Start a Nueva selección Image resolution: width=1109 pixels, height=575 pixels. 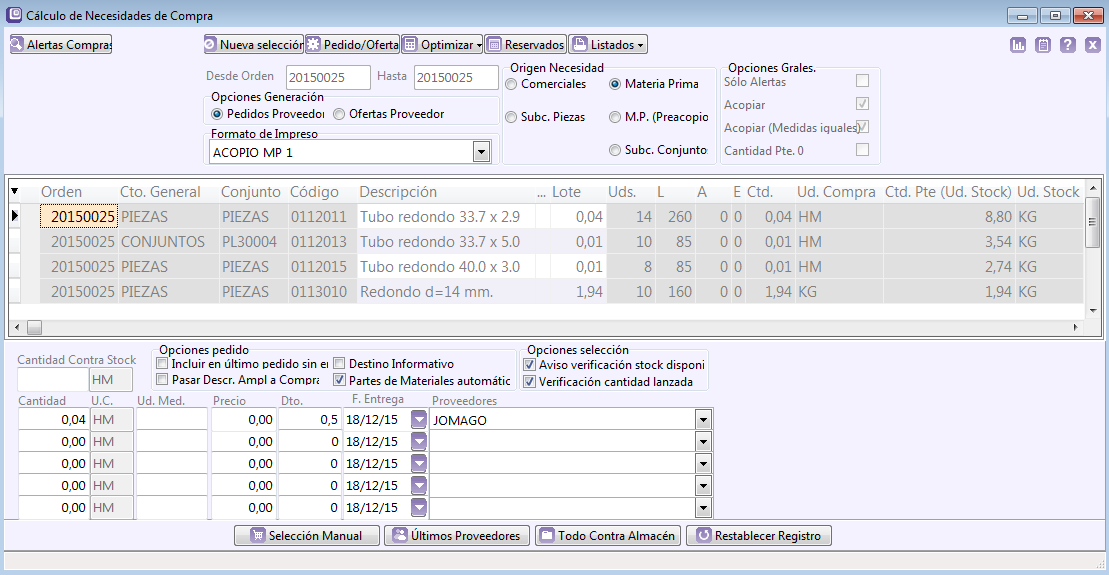(253, 45)
